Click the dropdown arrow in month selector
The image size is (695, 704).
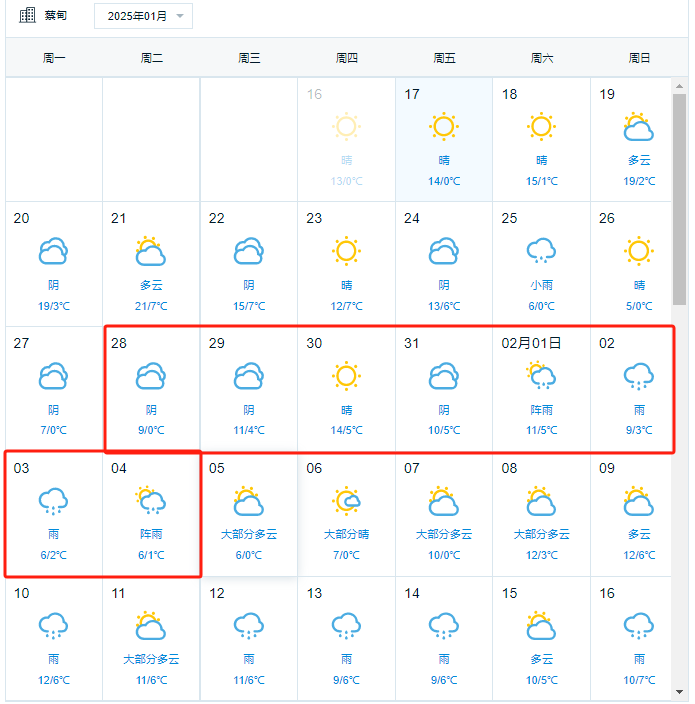point(180,16)
